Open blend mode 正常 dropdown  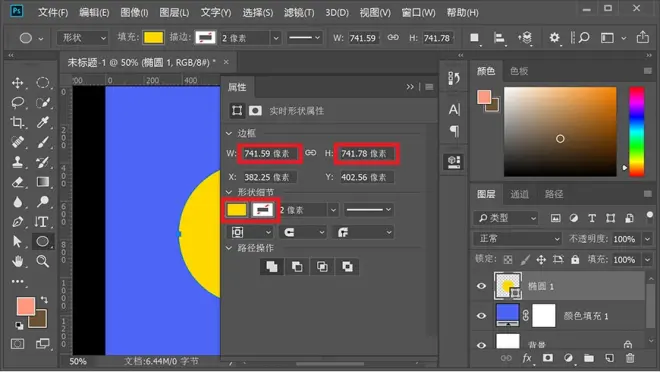517,239
